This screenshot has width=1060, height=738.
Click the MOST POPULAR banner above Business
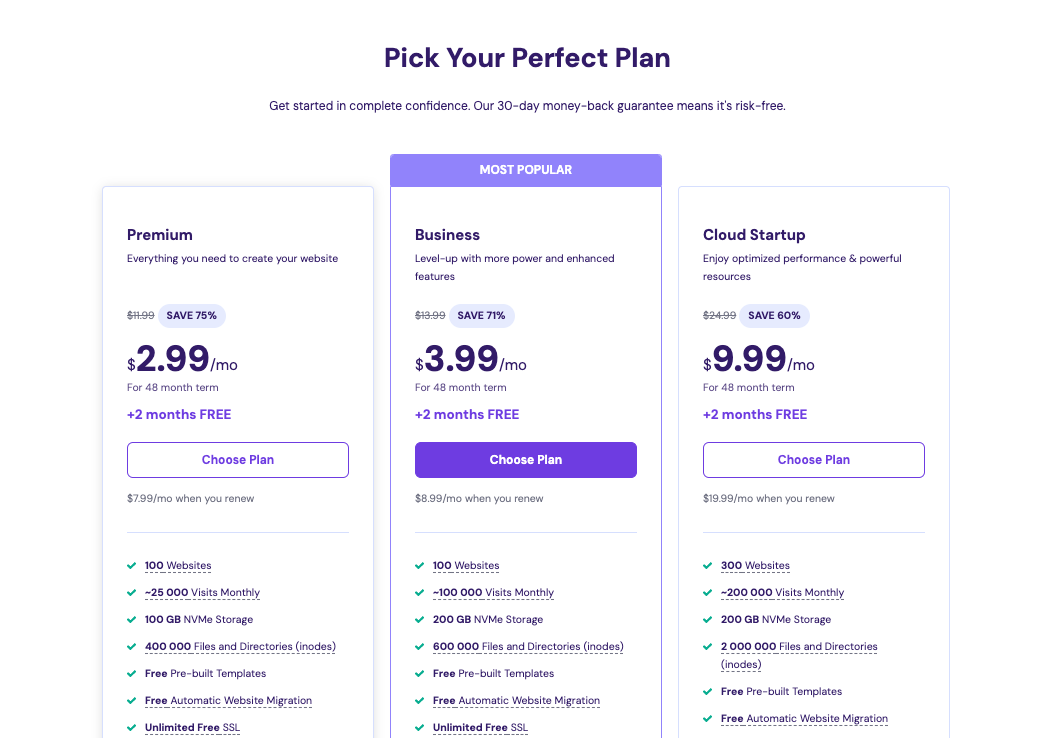pos(525,170)
